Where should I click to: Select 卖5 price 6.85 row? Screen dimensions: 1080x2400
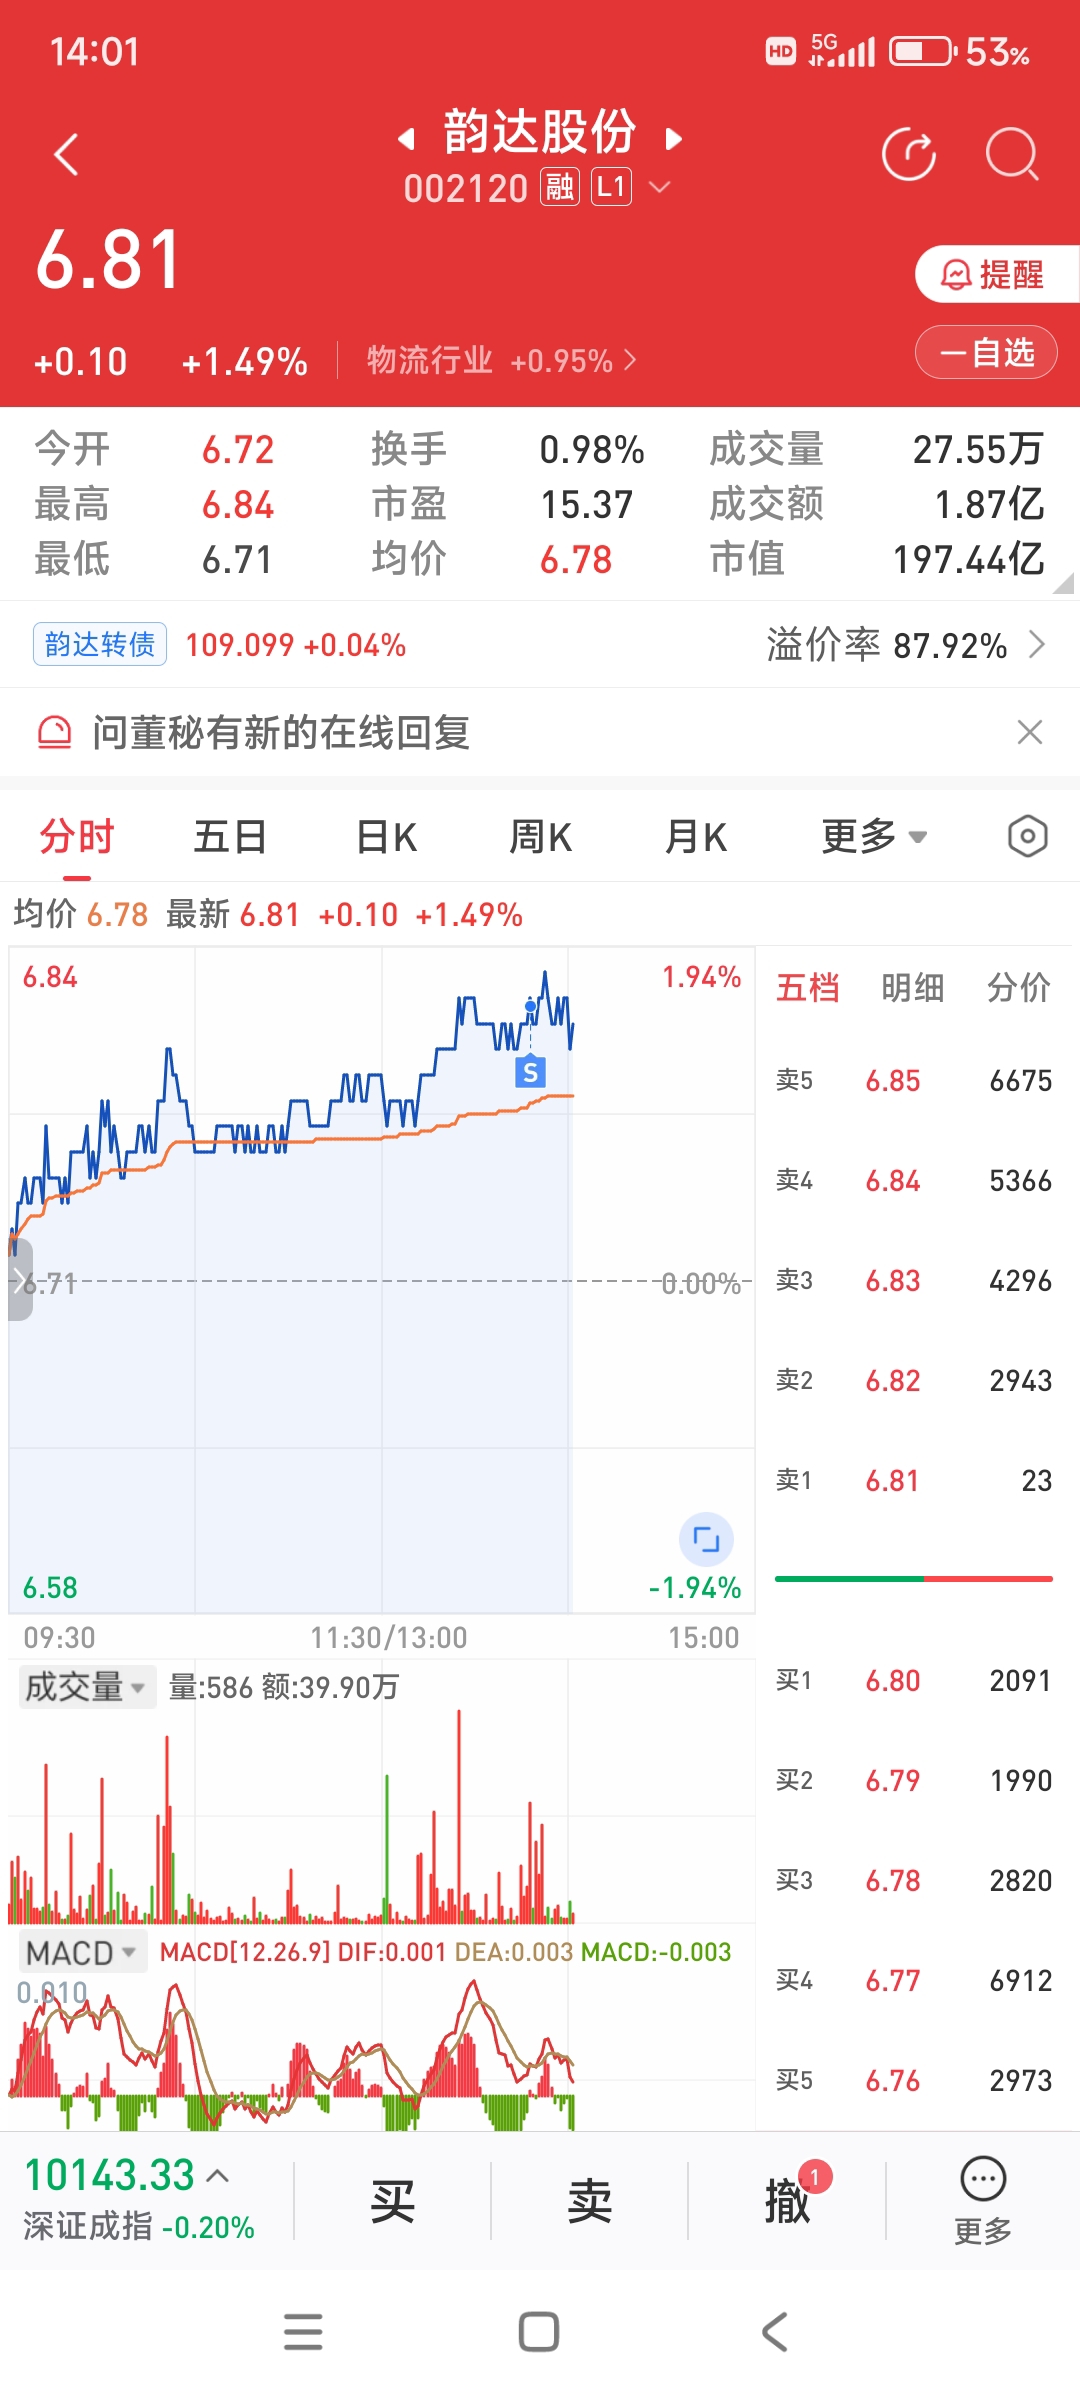[x=914, y=1080]
